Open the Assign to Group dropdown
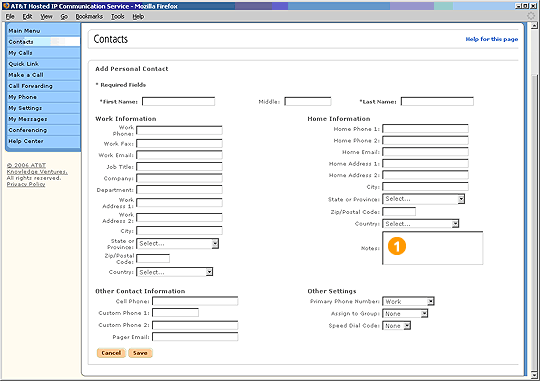Image resolution: width=540 pixels, height=381 pixels. (x=405, y=313)
